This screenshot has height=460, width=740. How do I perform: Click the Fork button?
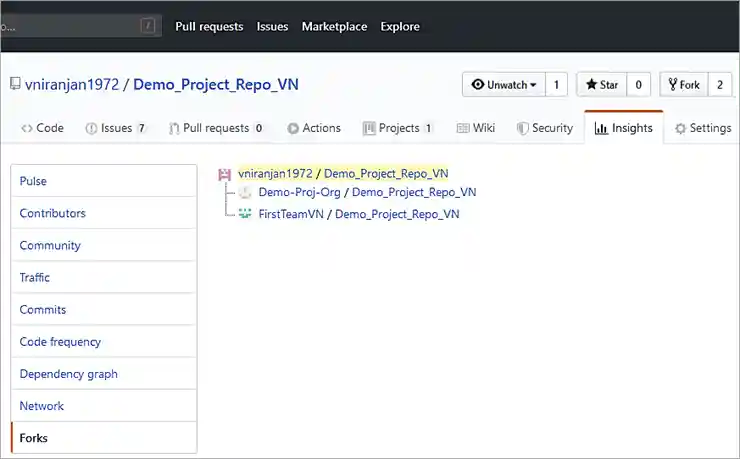coord(684,84)
